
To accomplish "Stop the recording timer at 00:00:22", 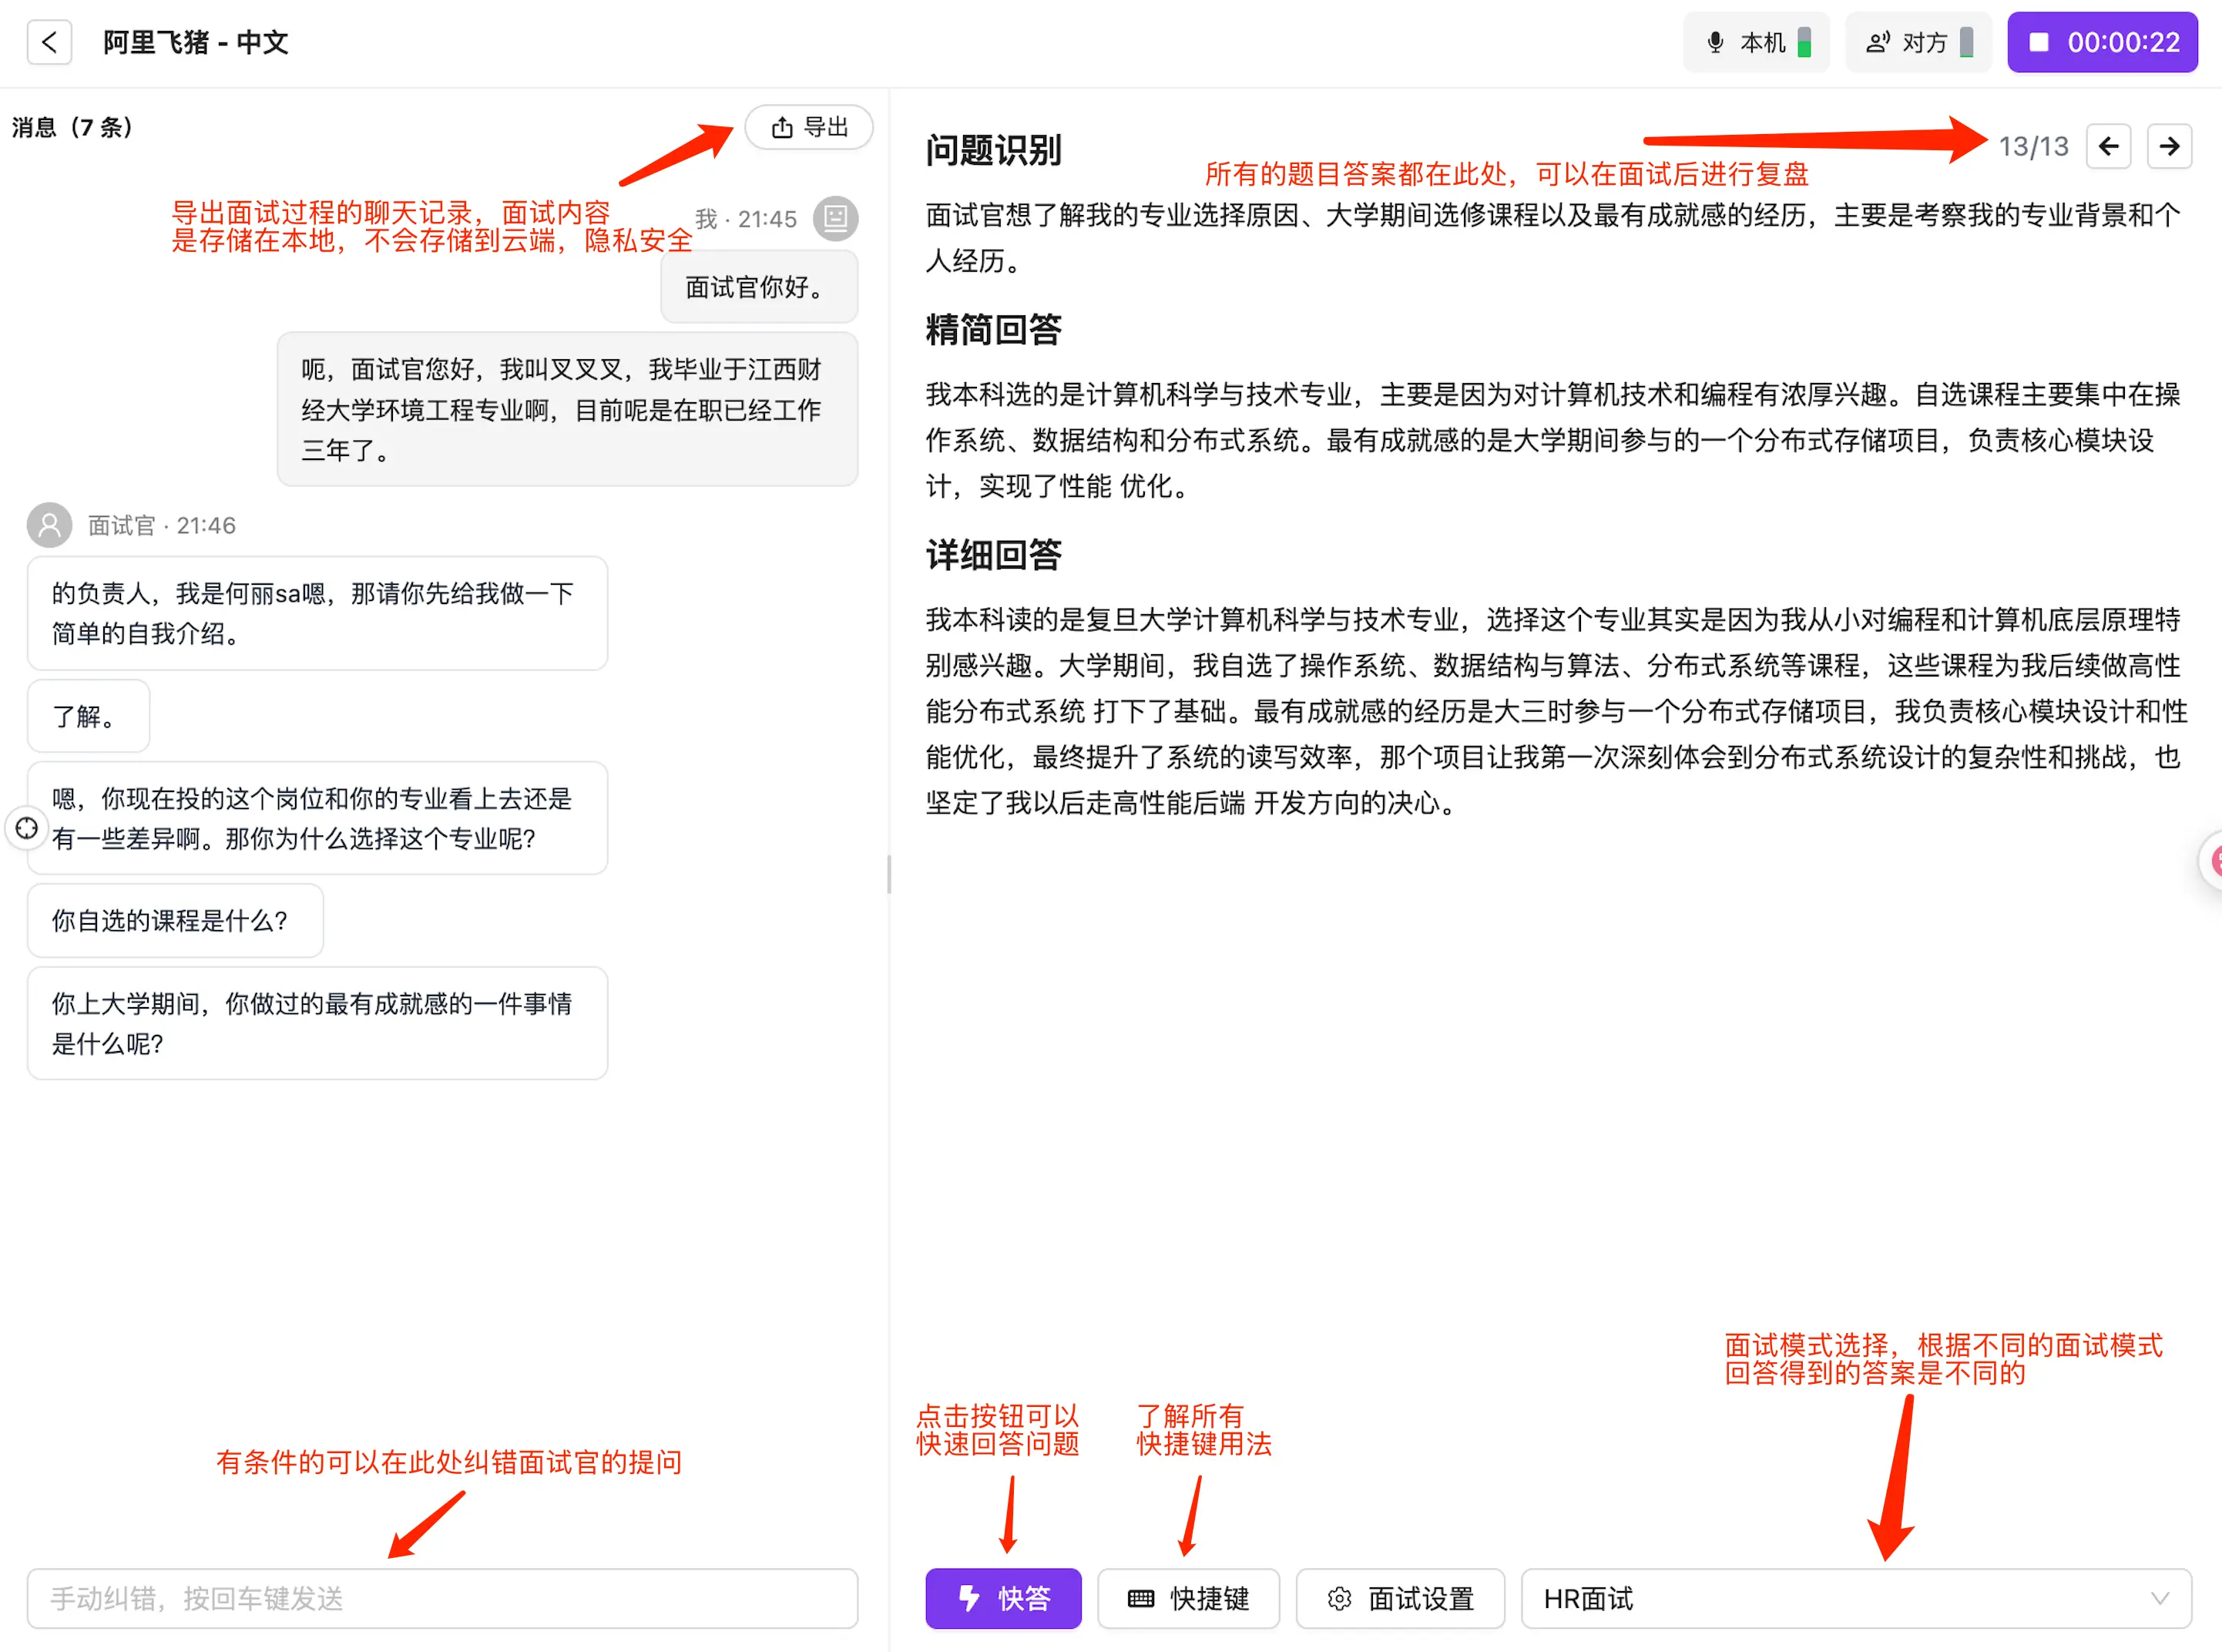I will pos(2102,42).
